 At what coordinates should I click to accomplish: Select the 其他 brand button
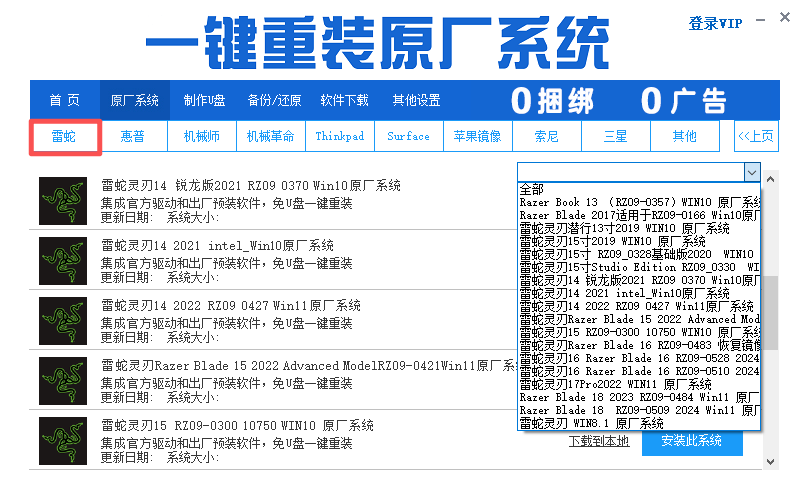(685, 136)
